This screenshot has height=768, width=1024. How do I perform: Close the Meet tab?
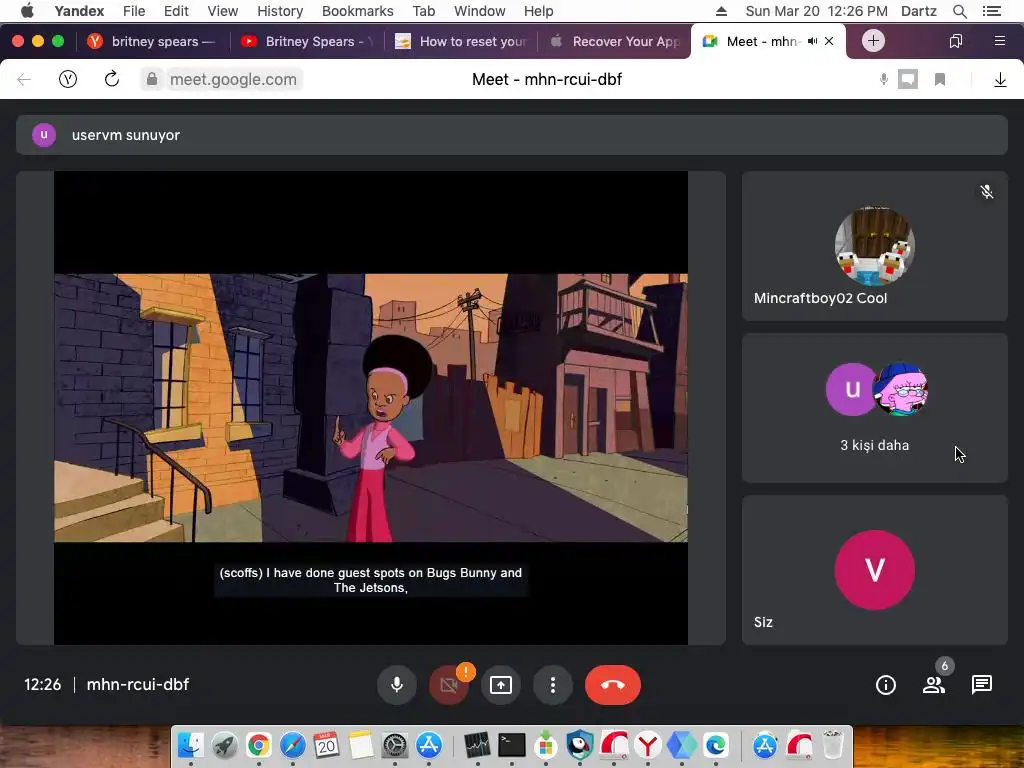[x=829, y=41]
